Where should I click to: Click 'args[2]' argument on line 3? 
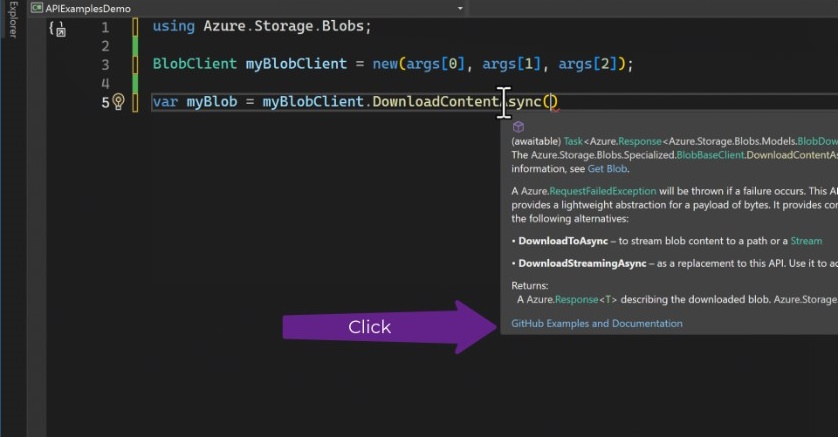click(x=587, y=64)
